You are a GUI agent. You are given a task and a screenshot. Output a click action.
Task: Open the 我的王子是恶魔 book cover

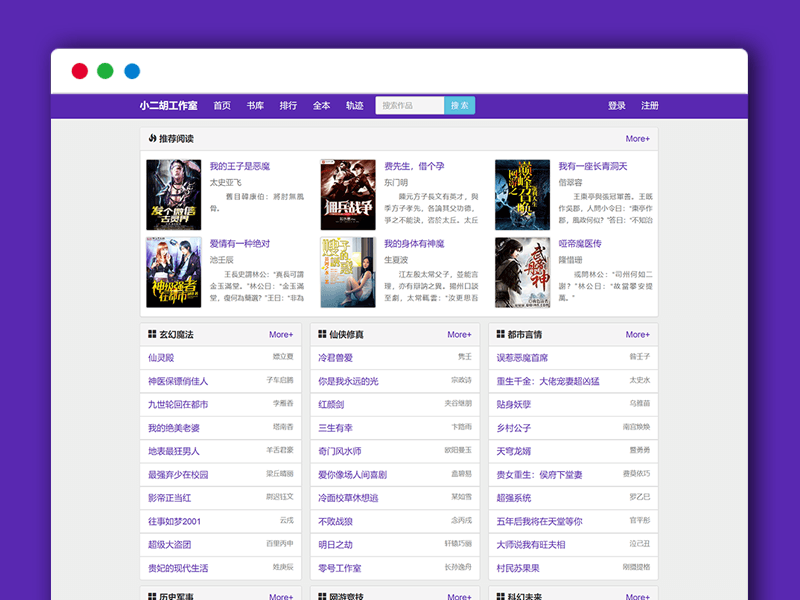174,194
